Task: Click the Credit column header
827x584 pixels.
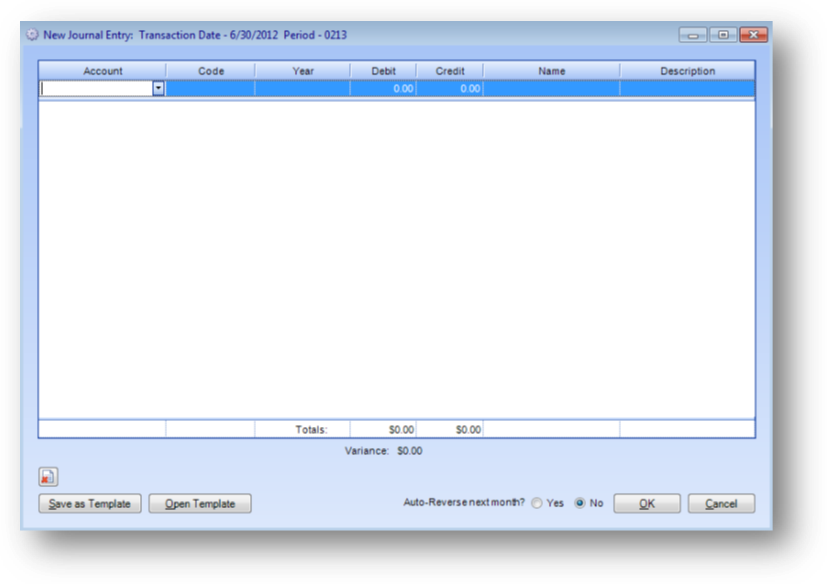Action: [450, 71]
